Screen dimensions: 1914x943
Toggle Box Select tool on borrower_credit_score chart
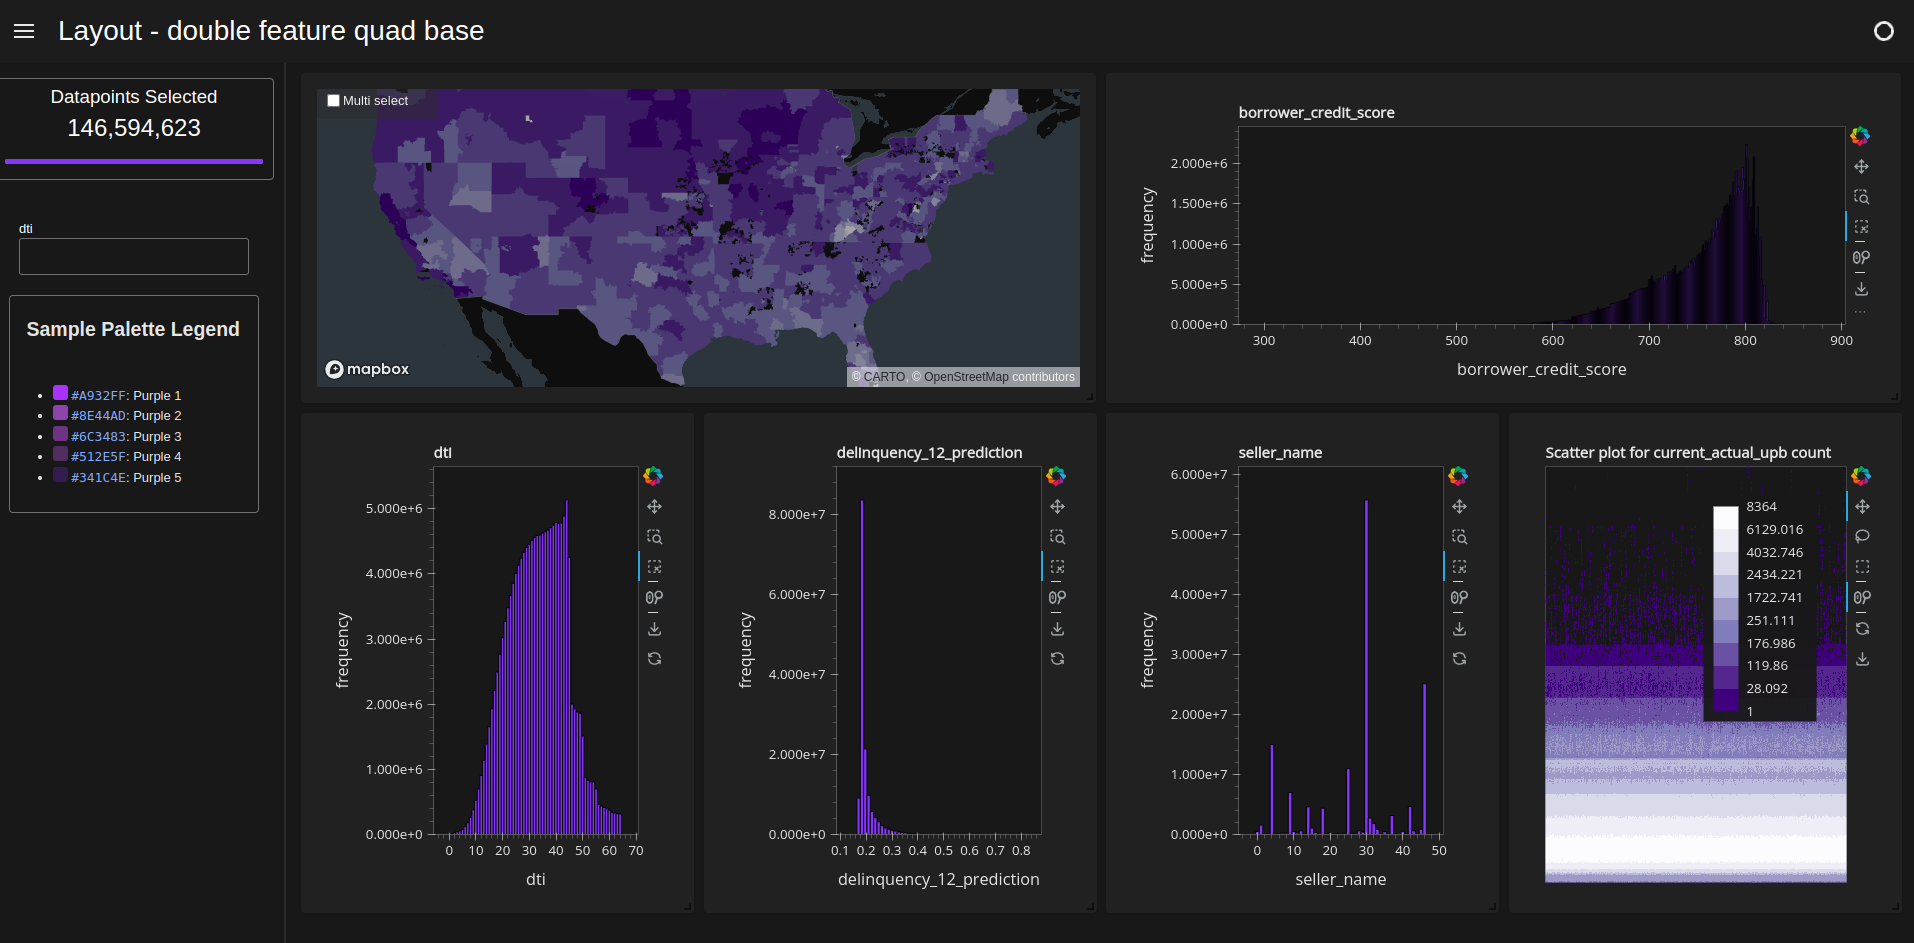[1861, 227]
